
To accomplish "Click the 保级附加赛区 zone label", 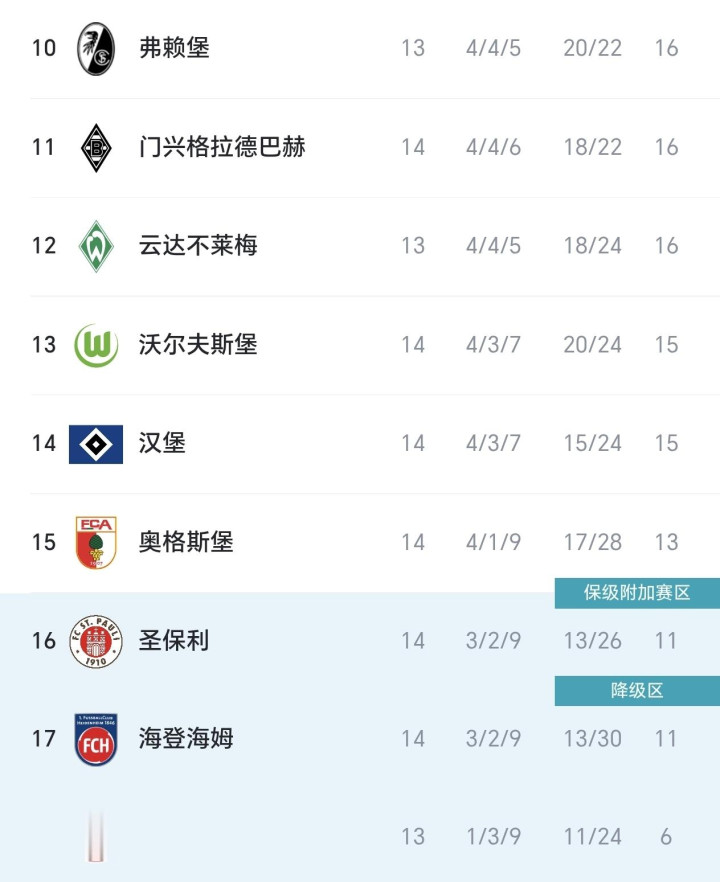I will click(x=637, y=593).
